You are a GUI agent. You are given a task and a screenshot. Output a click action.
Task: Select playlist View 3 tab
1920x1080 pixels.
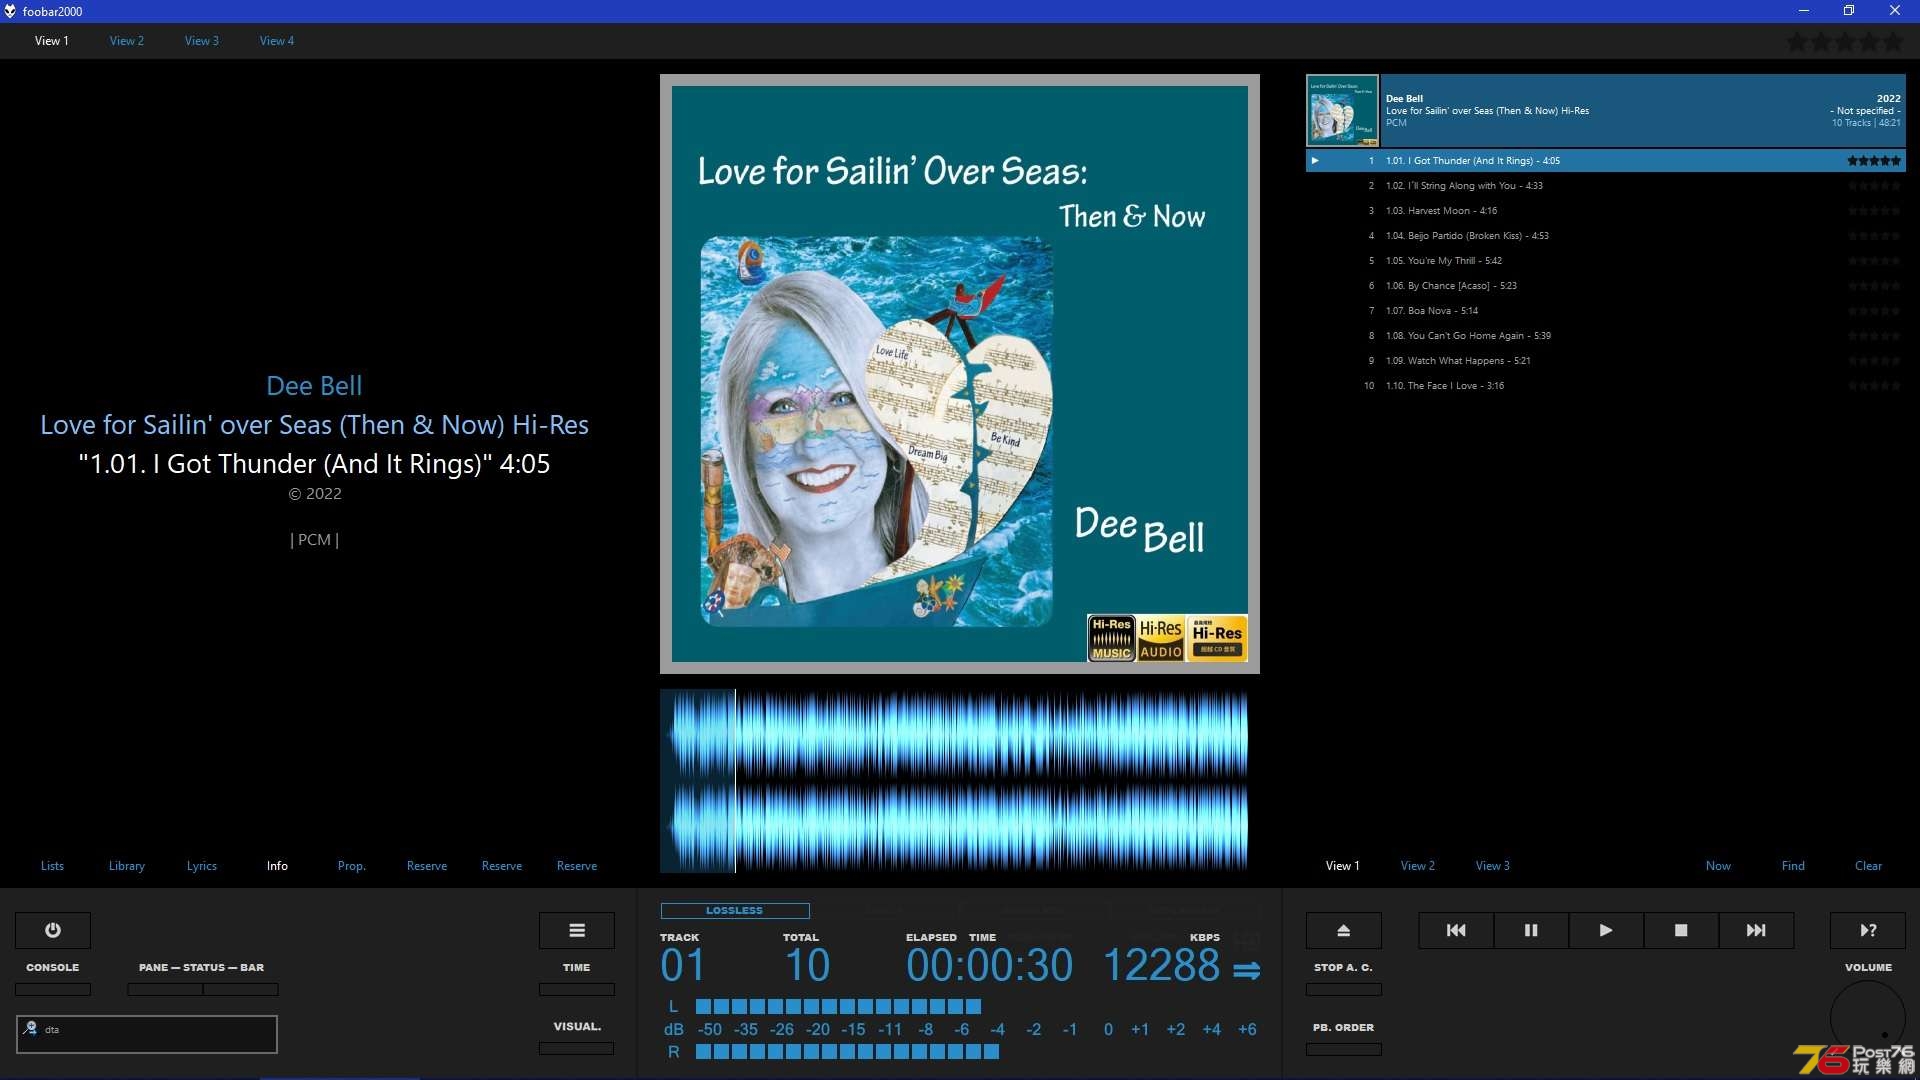1493,866
